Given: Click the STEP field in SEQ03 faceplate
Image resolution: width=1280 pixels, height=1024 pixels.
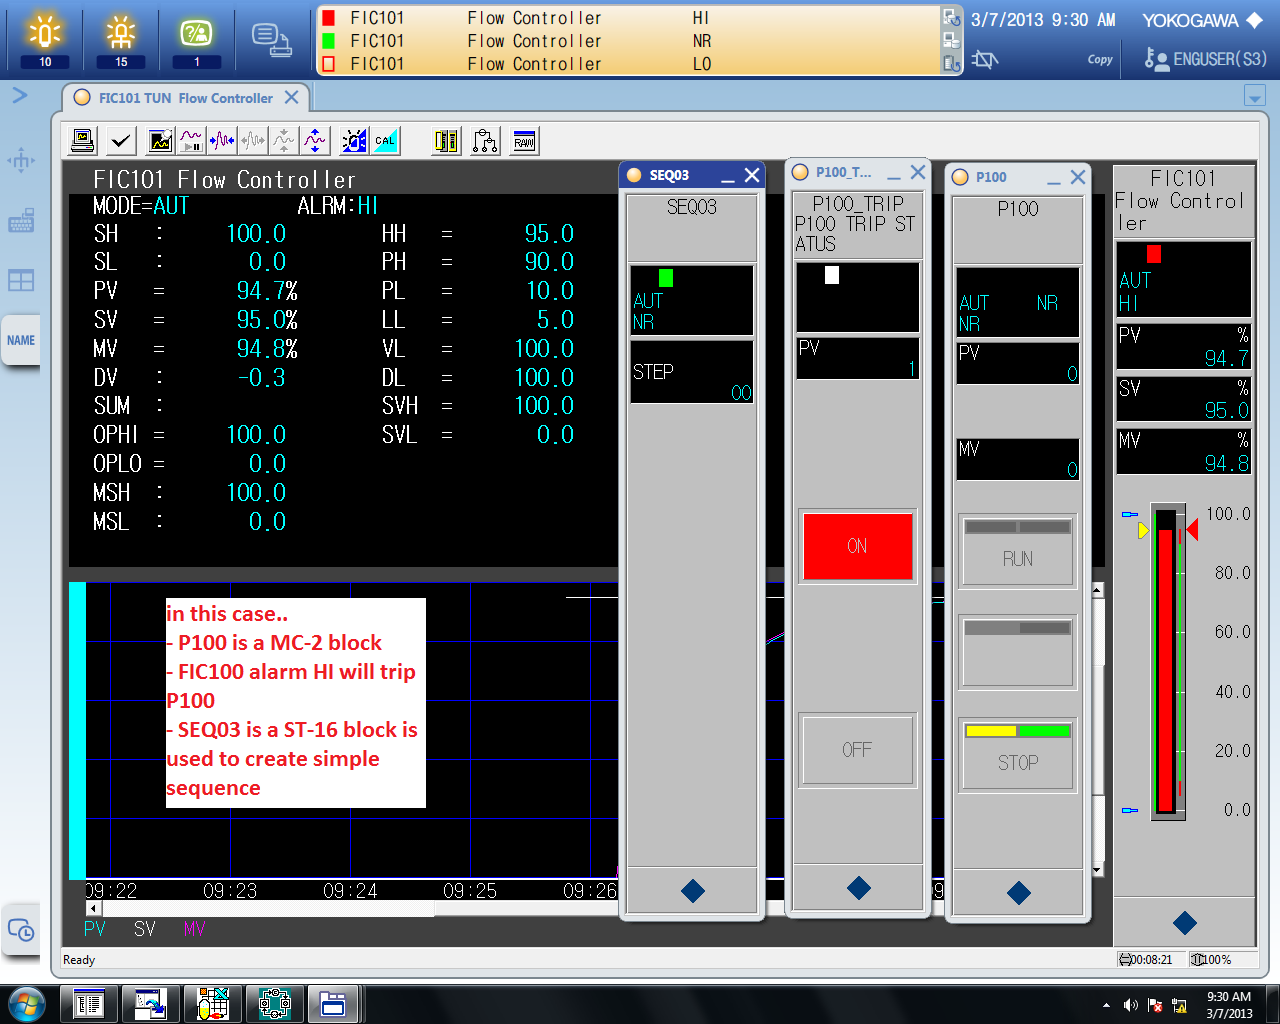Looking at the screenshot, I should coord(691,372).
